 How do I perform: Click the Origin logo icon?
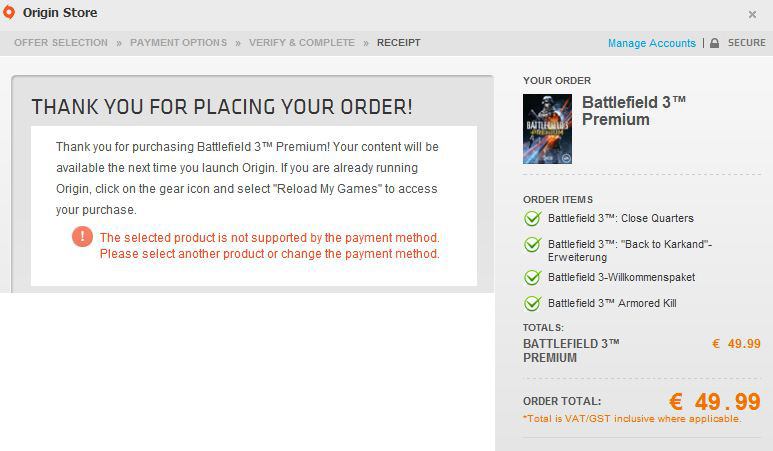pyautogui.click(x=9, y=12)
